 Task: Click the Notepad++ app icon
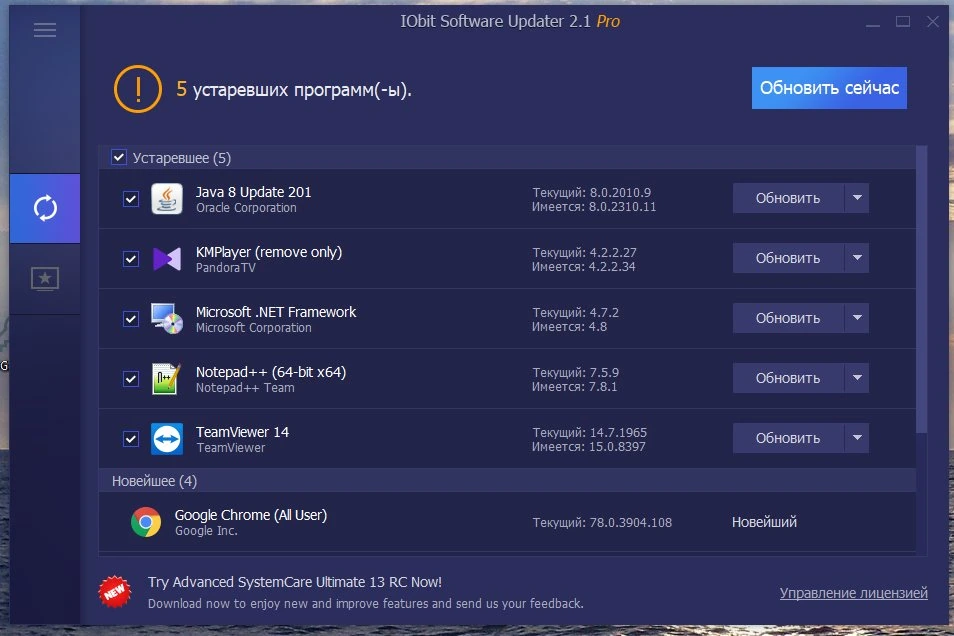[x=167, y=379]
